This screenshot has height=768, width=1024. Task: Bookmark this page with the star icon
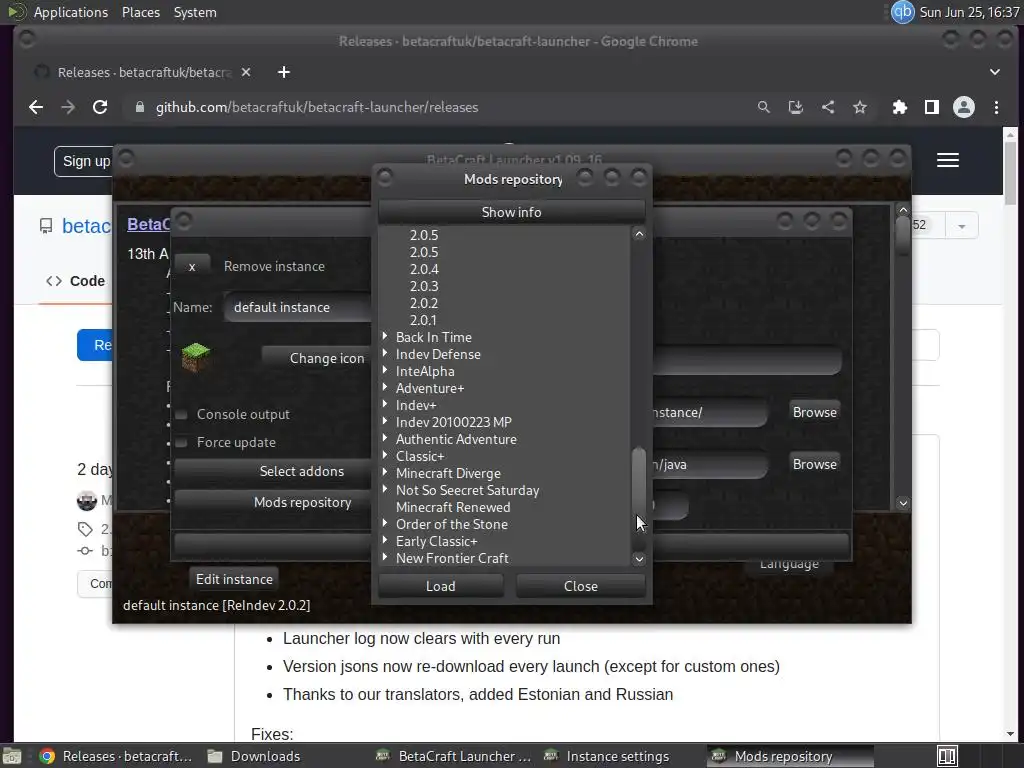(x=859, y=107)
